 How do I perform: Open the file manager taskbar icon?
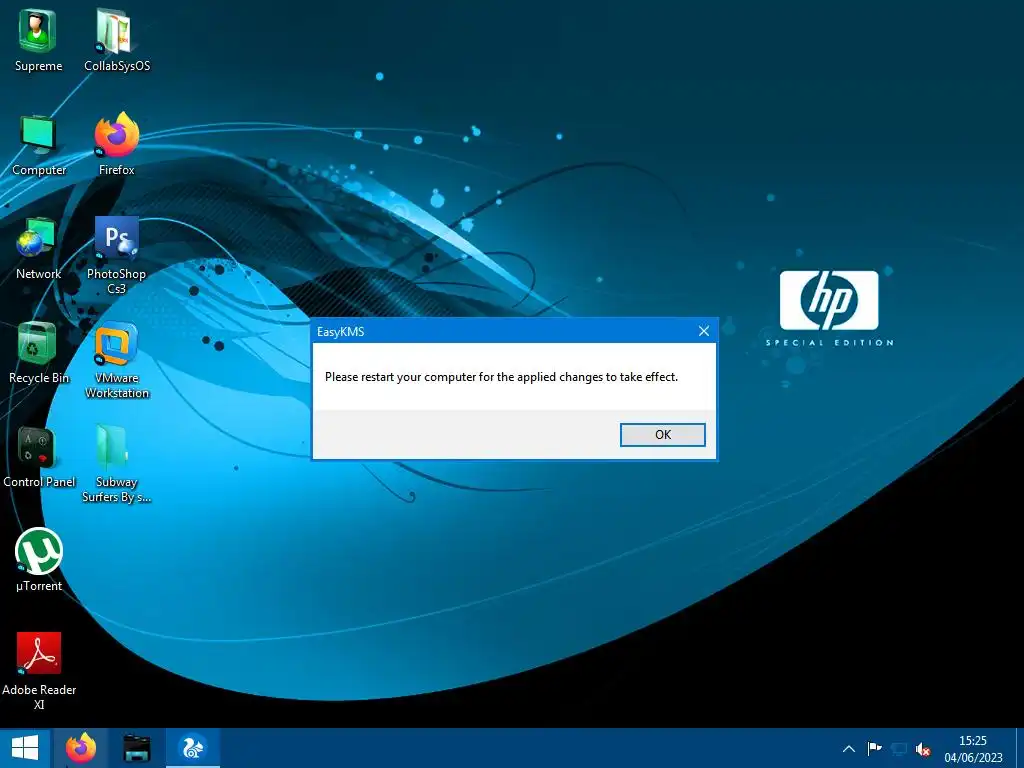click(136, 748)
